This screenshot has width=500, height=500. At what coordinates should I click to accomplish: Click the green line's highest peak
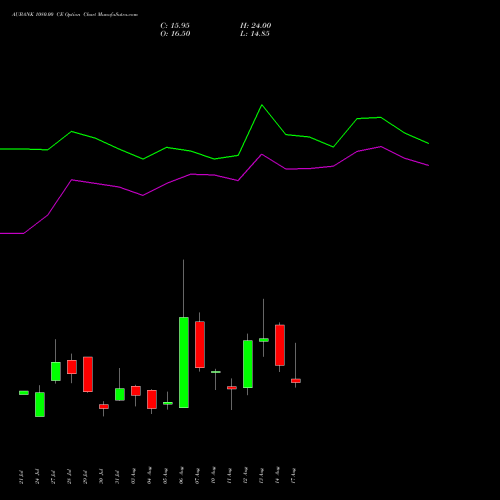[262, 105]
